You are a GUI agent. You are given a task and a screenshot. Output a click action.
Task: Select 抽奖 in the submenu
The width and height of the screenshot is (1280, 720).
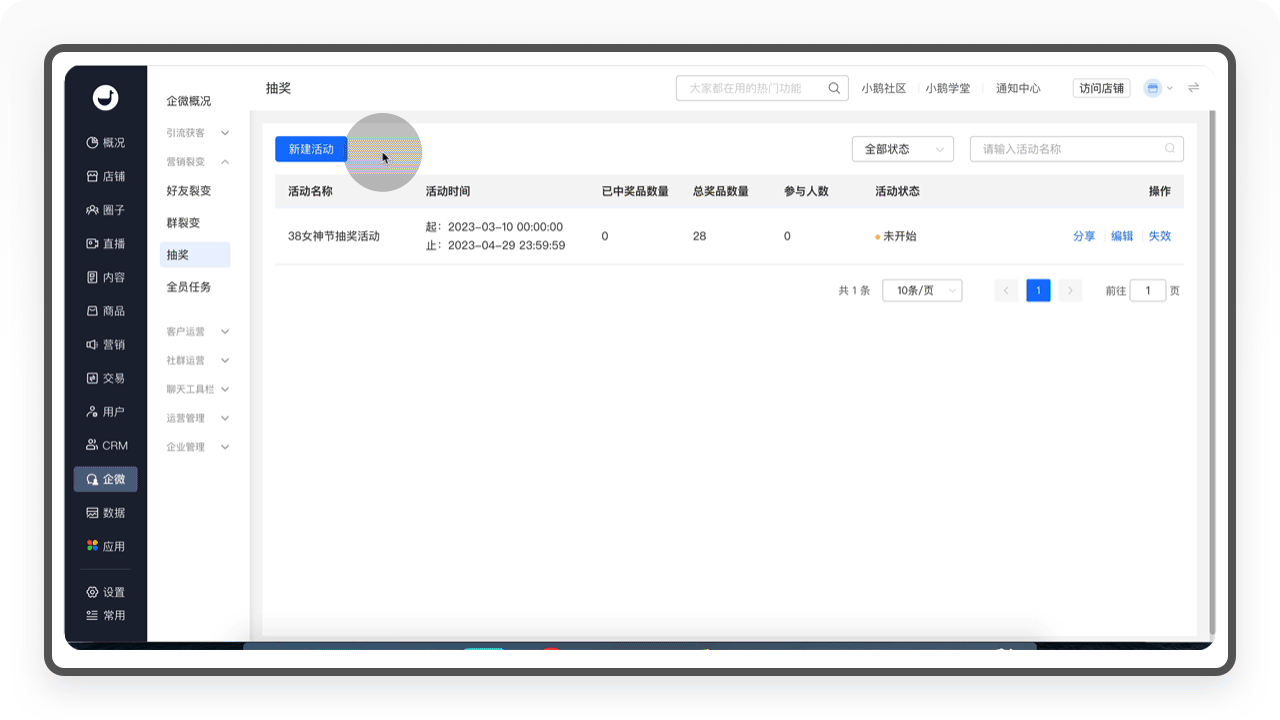195,254
